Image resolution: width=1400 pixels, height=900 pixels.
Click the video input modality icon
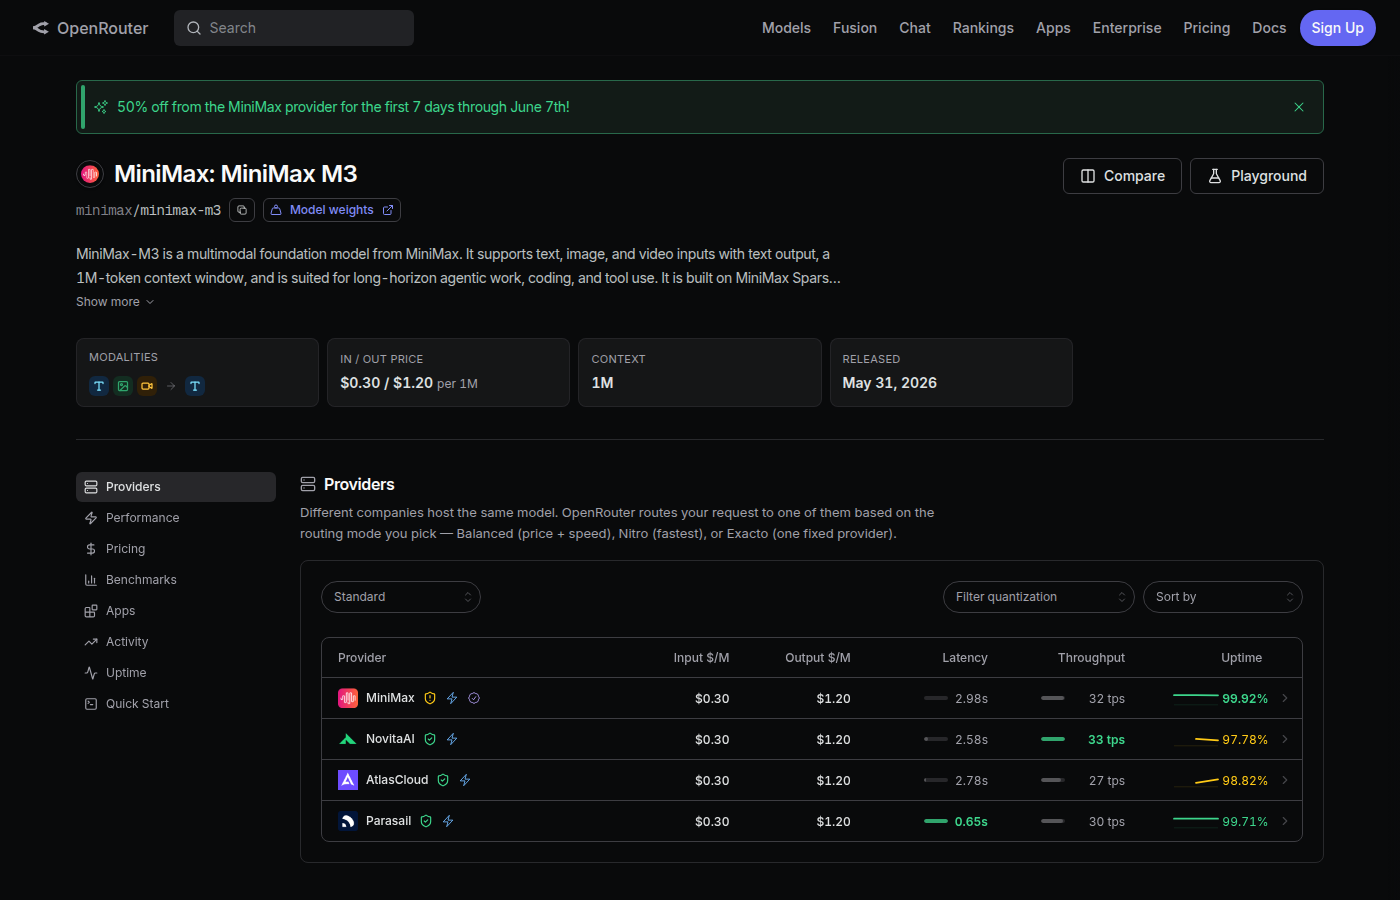(147, 386)
